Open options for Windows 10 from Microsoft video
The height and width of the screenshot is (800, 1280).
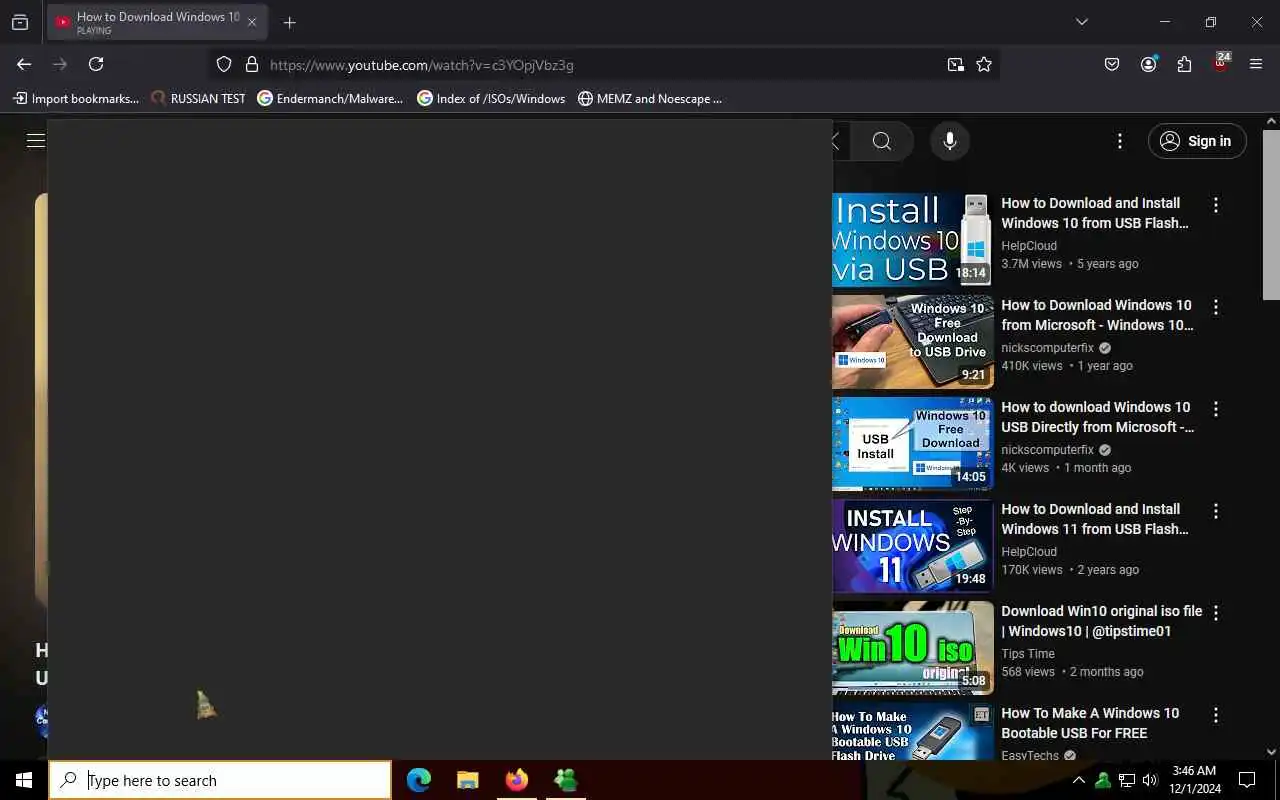coord(1216,307)
